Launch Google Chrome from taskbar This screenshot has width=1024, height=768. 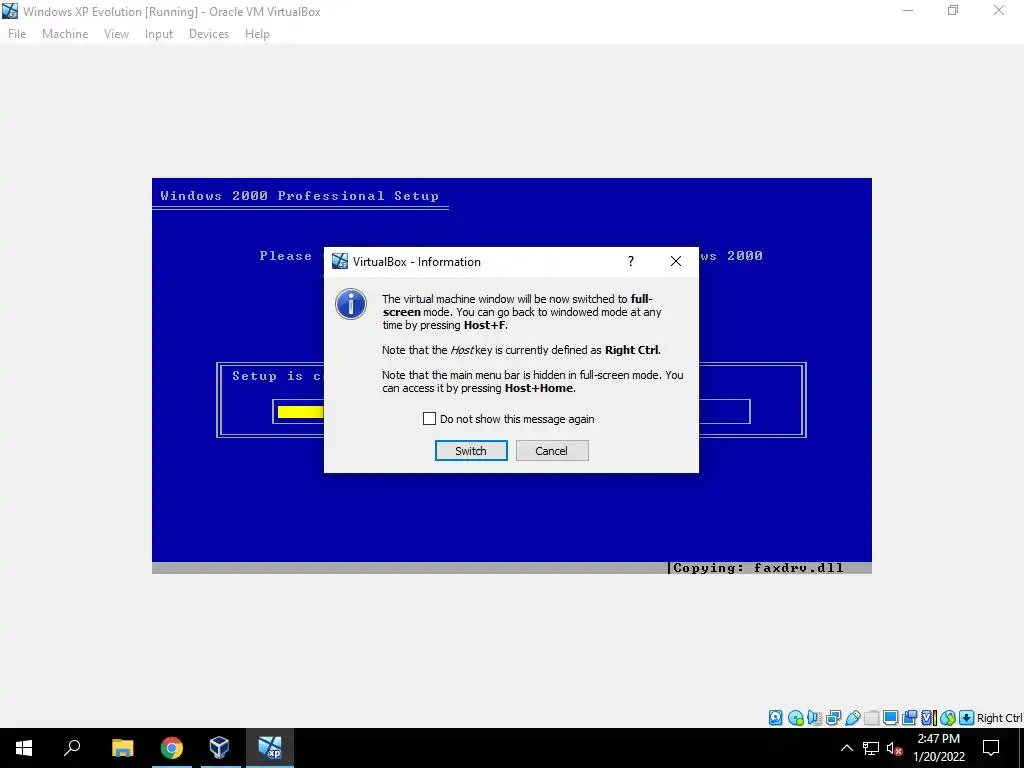[172, 748]
